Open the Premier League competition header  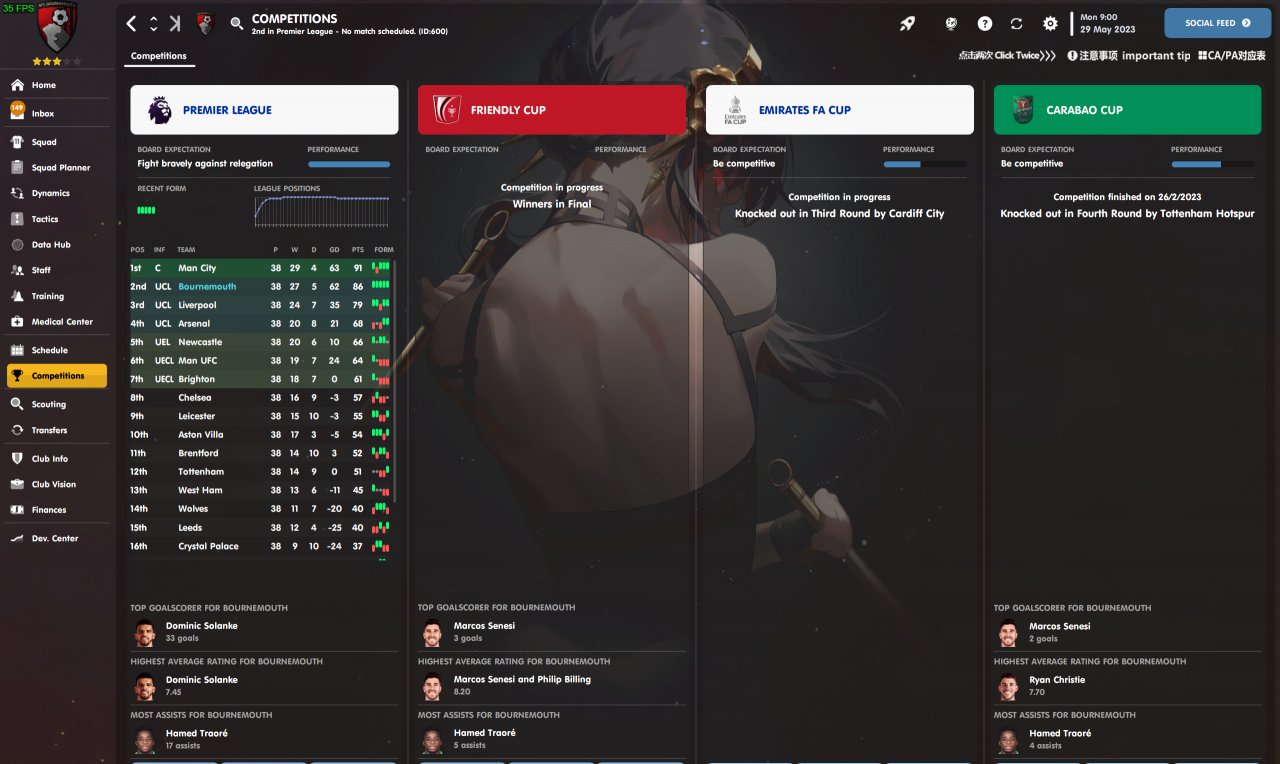pyautogui.click(x=264, y=110)
